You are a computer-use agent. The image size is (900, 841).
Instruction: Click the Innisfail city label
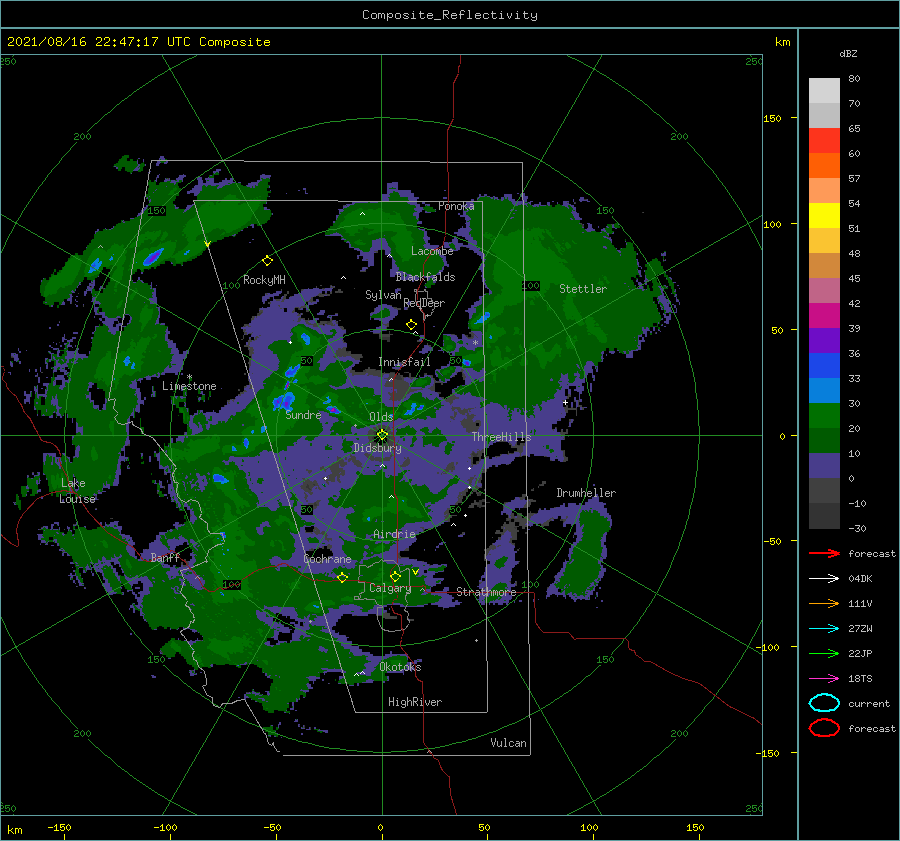tap(404, 362)
